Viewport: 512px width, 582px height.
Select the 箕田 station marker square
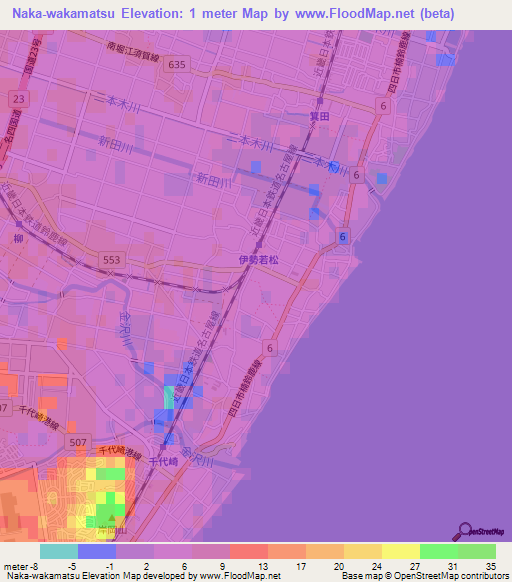(320, 101)
